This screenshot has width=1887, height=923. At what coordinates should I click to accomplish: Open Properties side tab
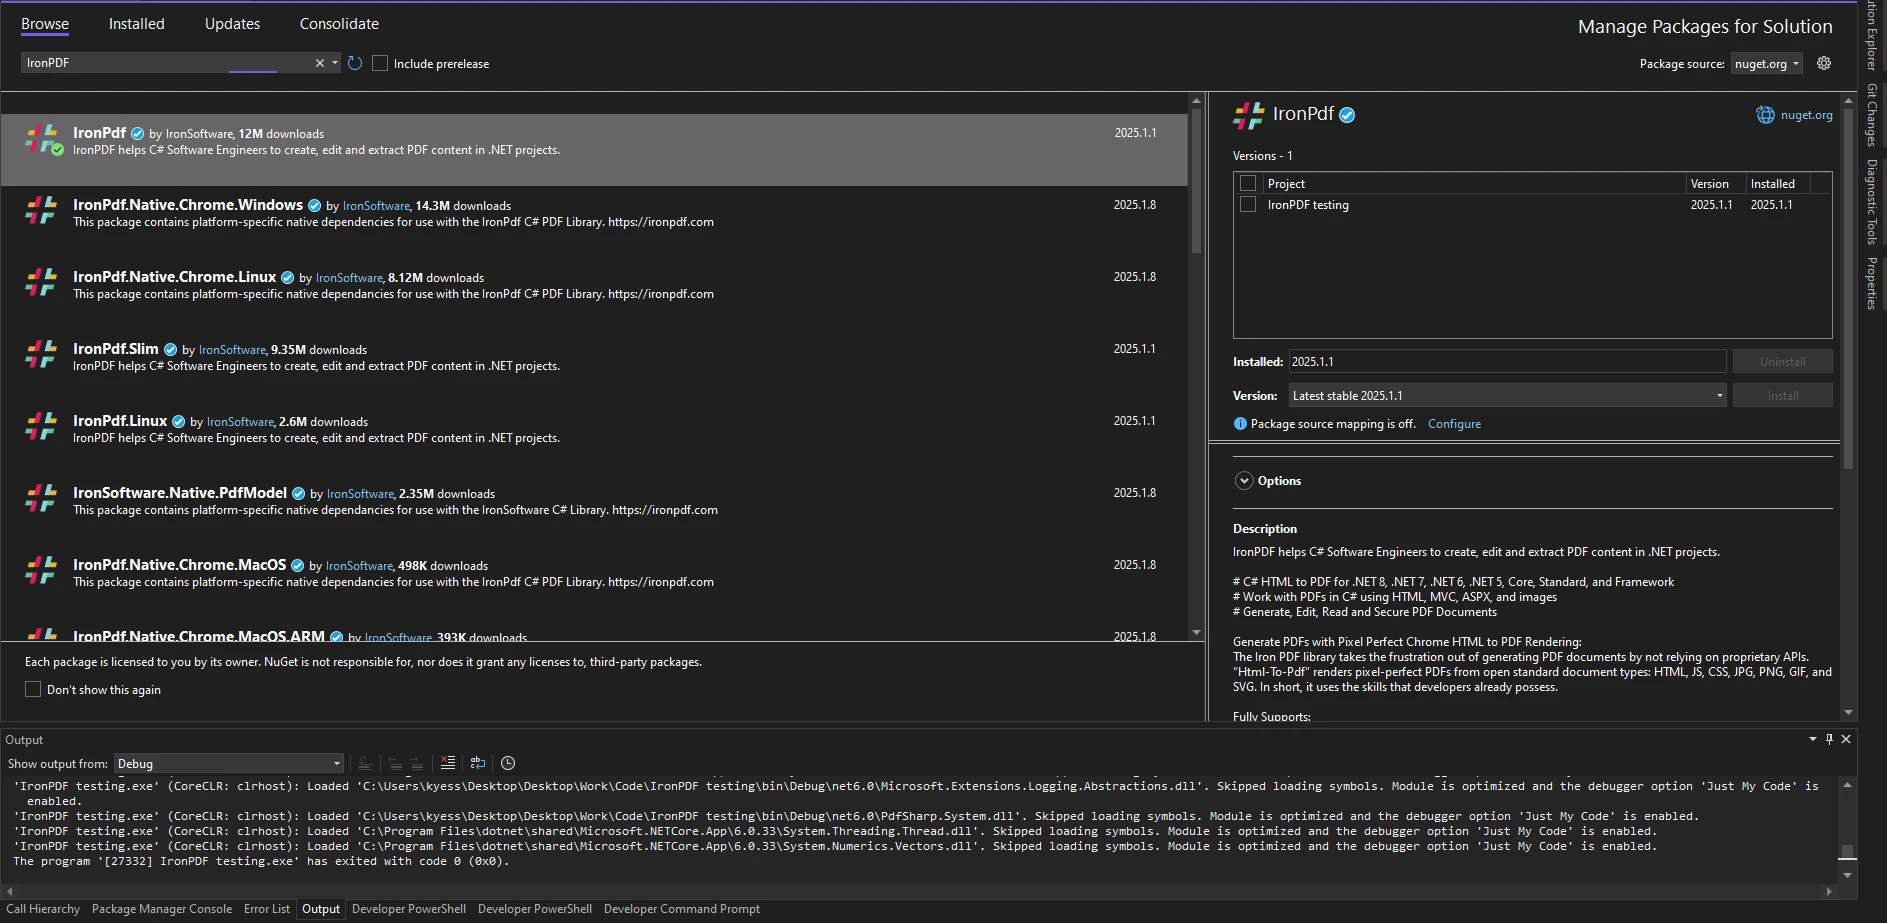point(1872,283)
